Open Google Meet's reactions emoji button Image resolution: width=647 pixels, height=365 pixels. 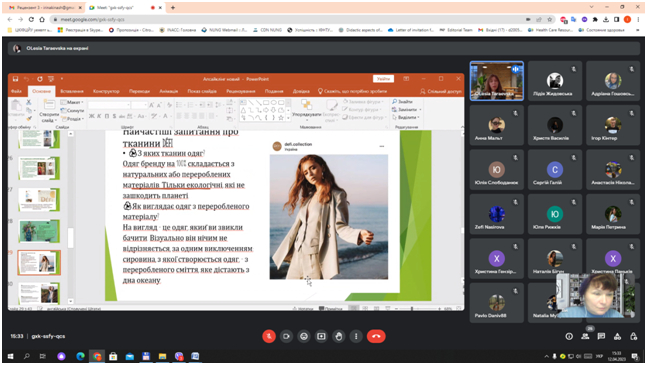point(304,336)
